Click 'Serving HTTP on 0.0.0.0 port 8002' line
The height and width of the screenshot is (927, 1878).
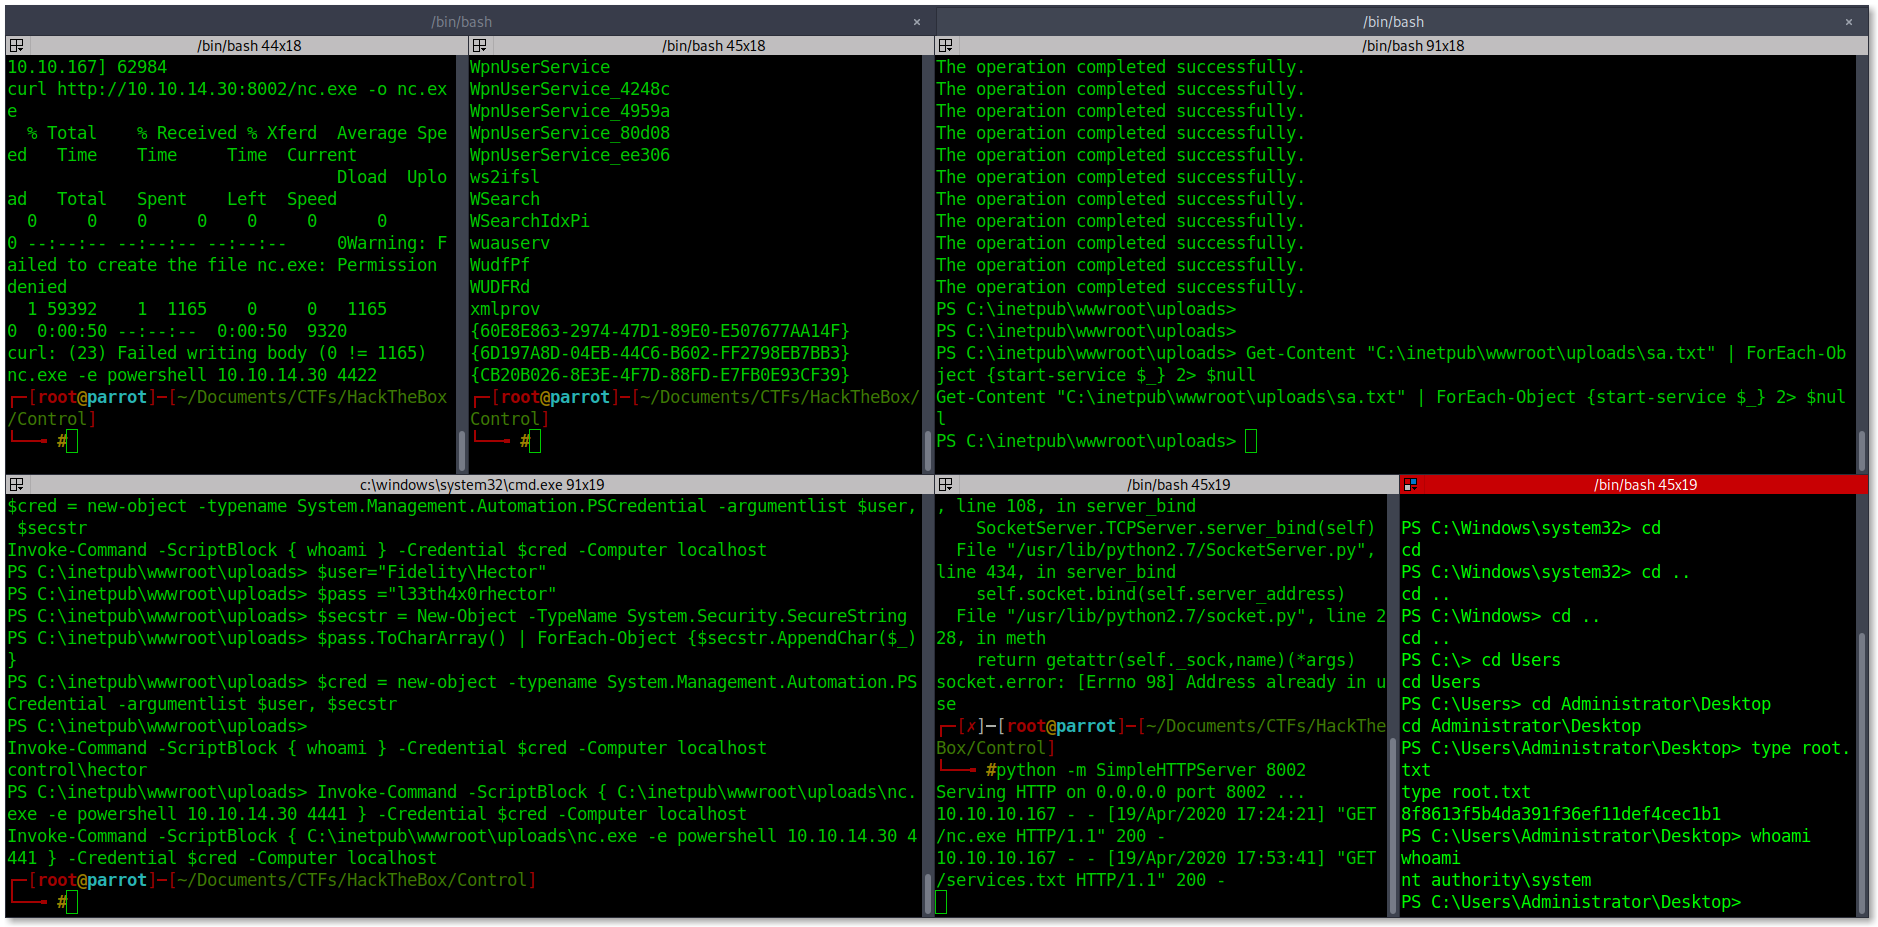click(1121, 792)
